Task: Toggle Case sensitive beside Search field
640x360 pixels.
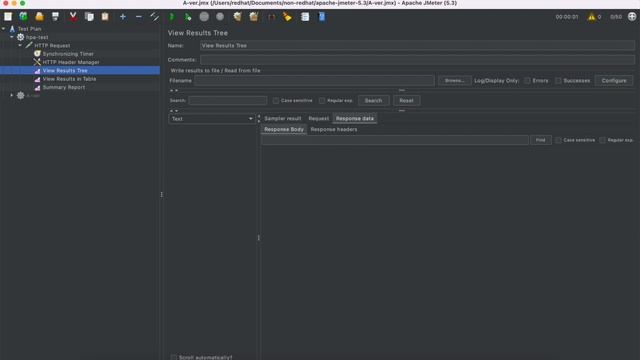Action: pyautogui.click(x=276, y=100)
